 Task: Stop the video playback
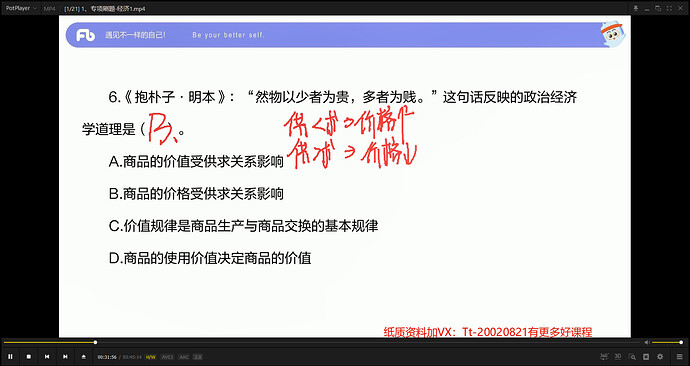coord(29,357)
